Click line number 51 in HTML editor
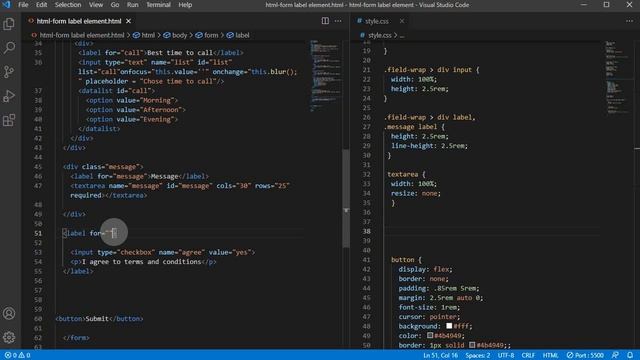Image resolution: width=640 pixels, height=360 pixels. point(38,233)
